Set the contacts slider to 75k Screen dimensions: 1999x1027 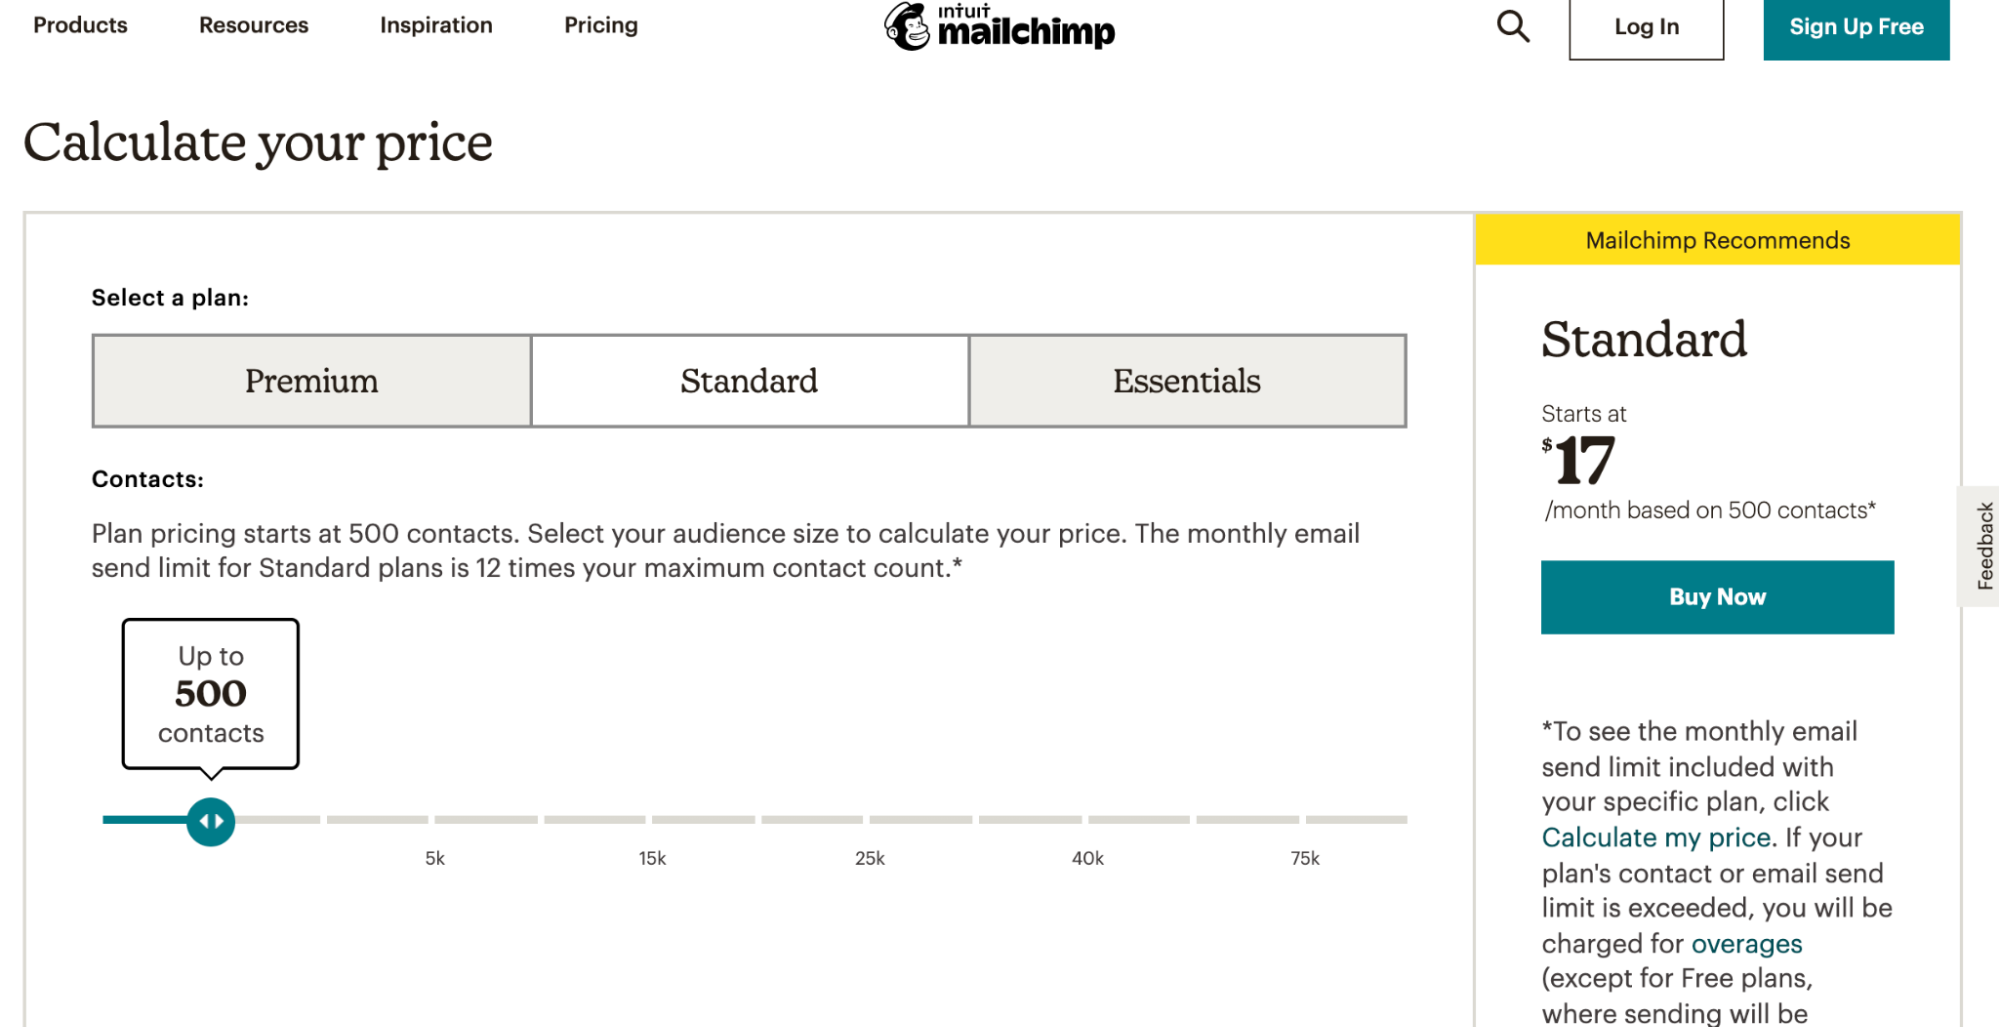[1305, 820]
